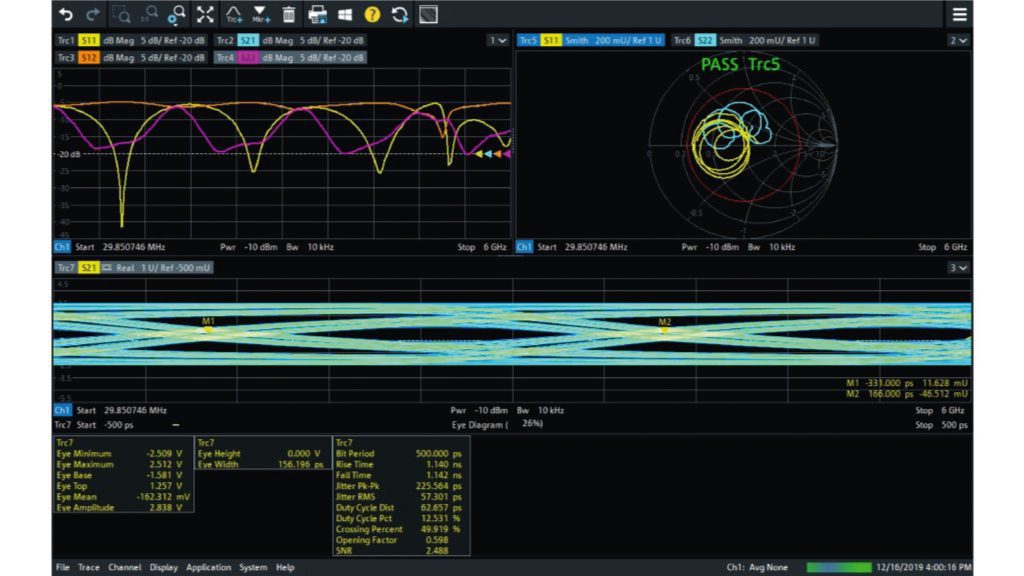
Task: Open the Trace menu
Action: (x=89, y=567)
